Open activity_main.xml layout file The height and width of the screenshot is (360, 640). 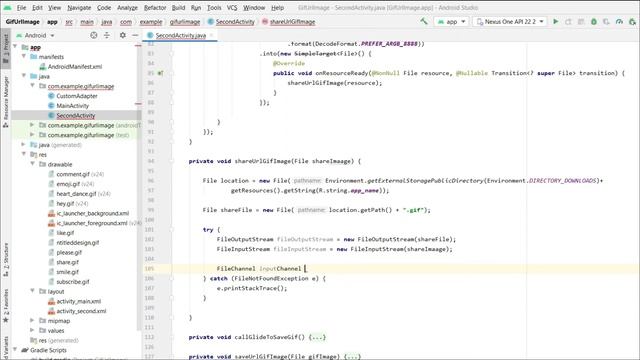tap(74, 301)
